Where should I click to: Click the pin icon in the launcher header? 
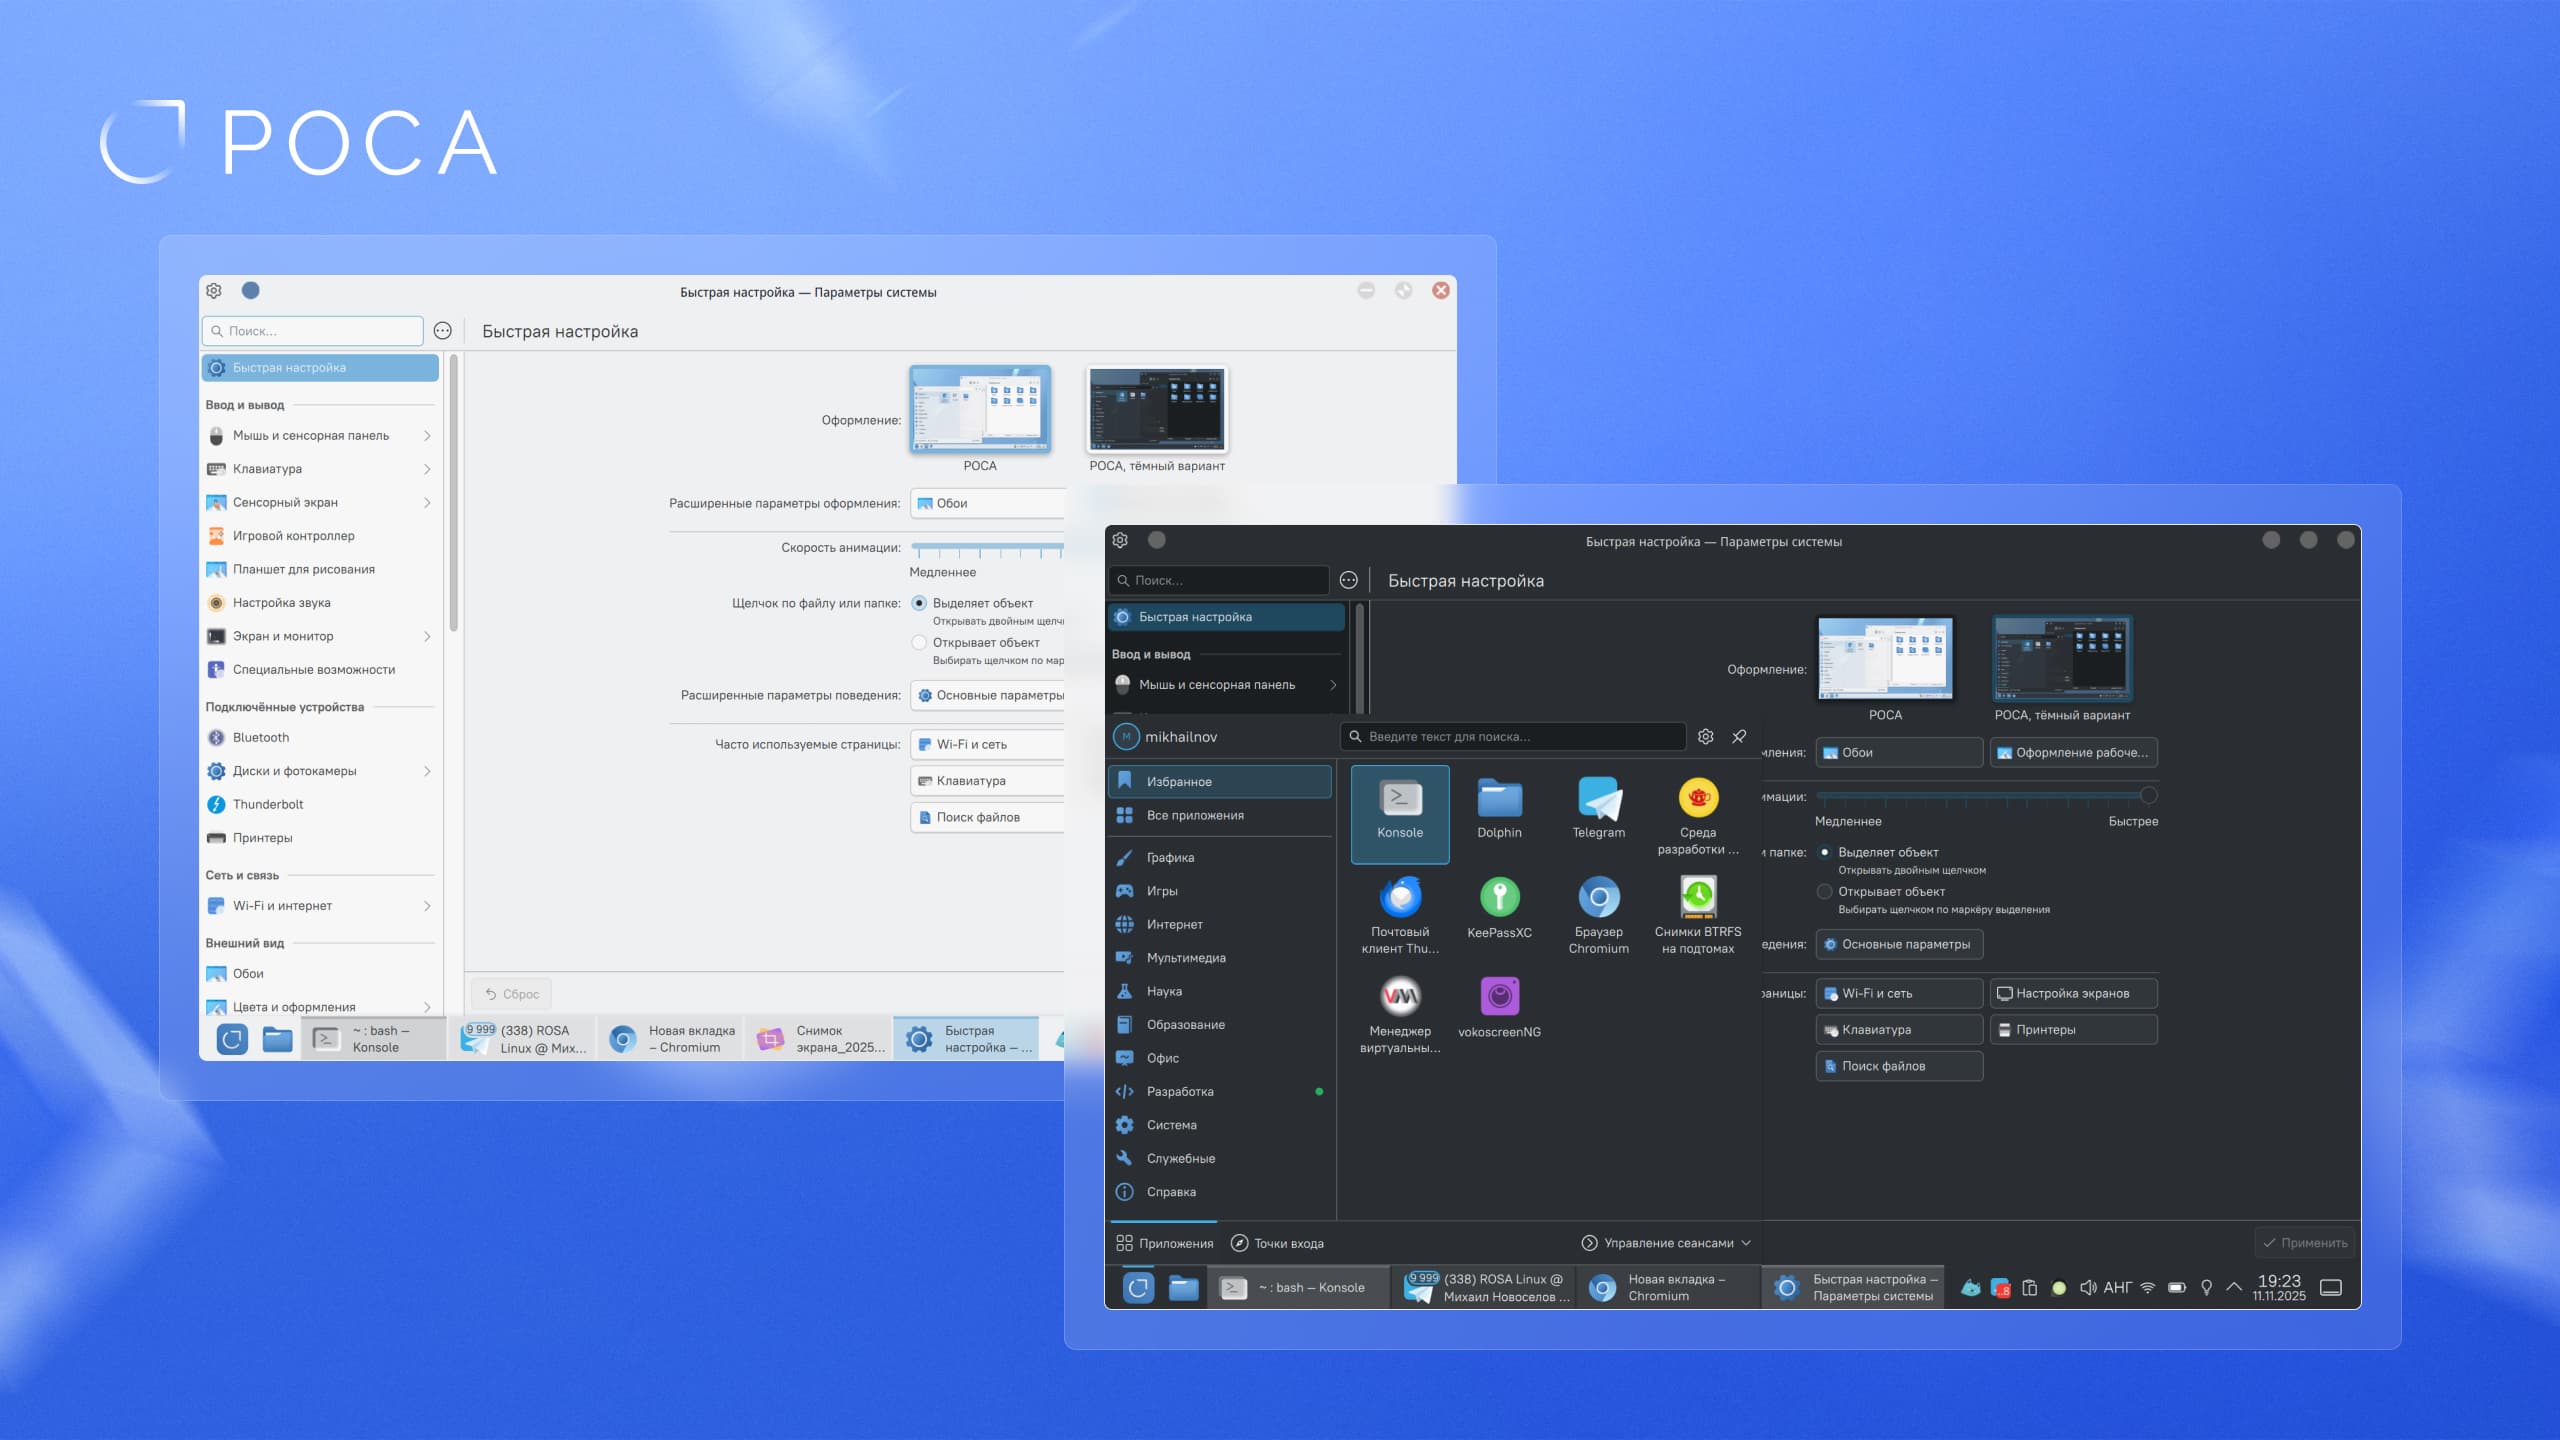1739,736
